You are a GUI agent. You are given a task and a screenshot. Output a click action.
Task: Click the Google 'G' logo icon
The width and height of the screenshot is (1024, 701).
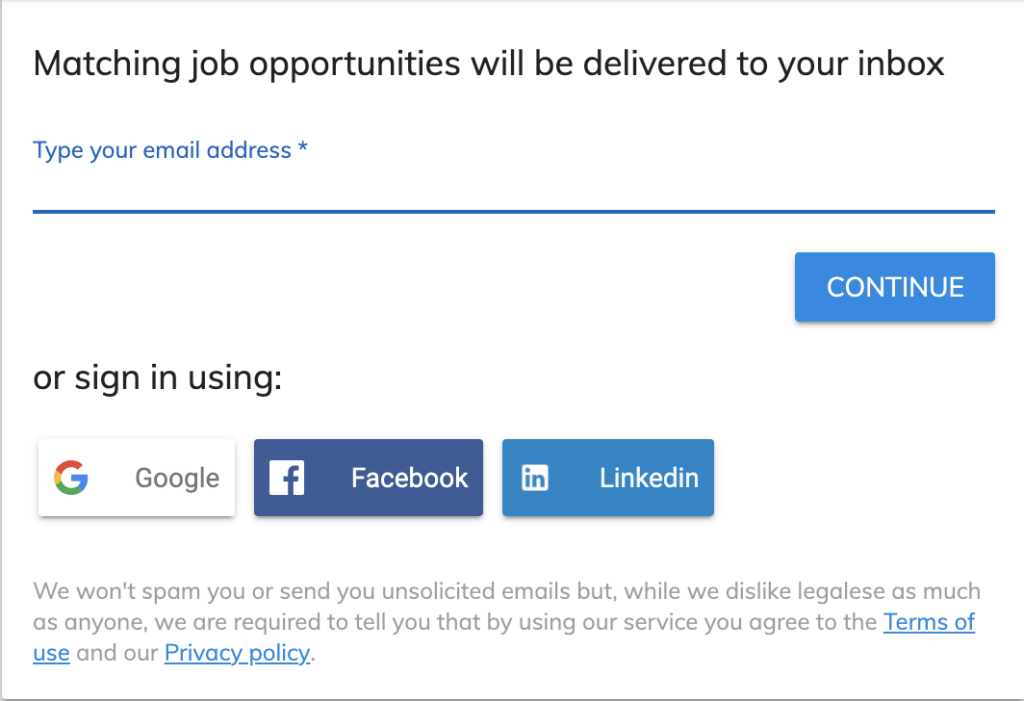click(x=71, y=478)
